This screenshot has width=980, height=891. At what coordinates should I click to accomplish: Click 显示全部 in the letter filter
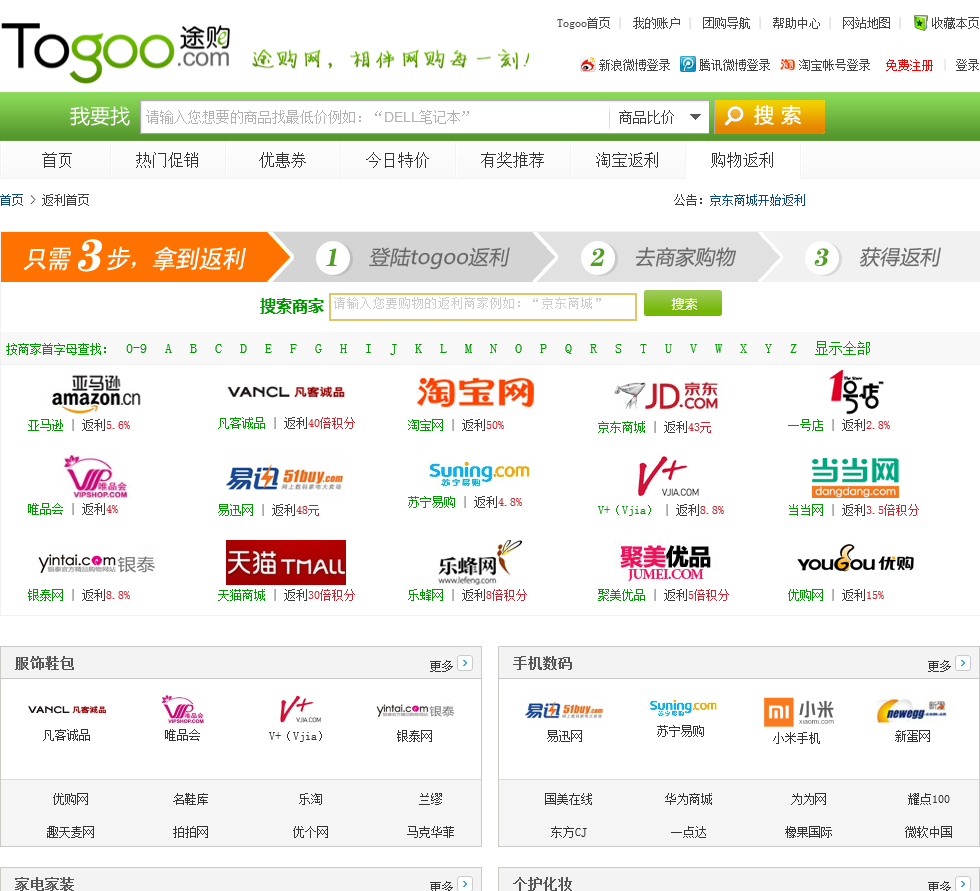(x=842, y=349)
